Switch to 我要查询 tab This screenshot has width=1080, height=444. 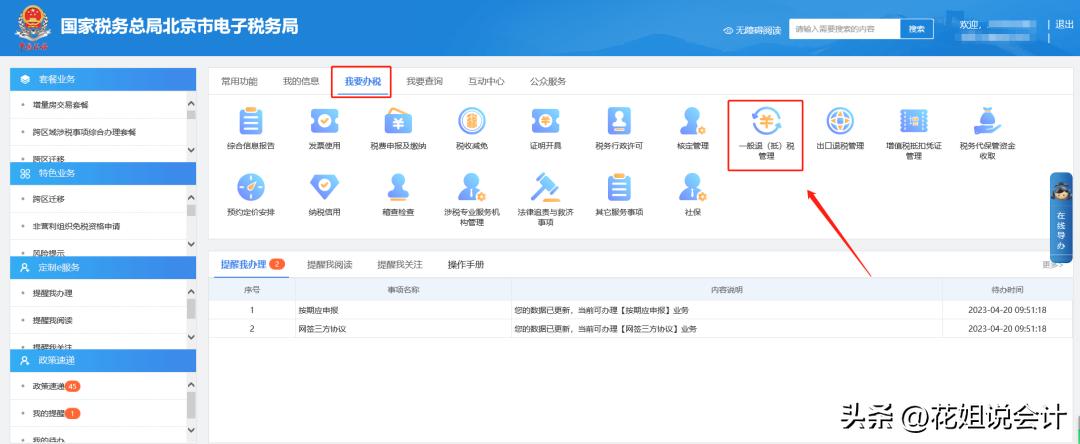point(424,81)
